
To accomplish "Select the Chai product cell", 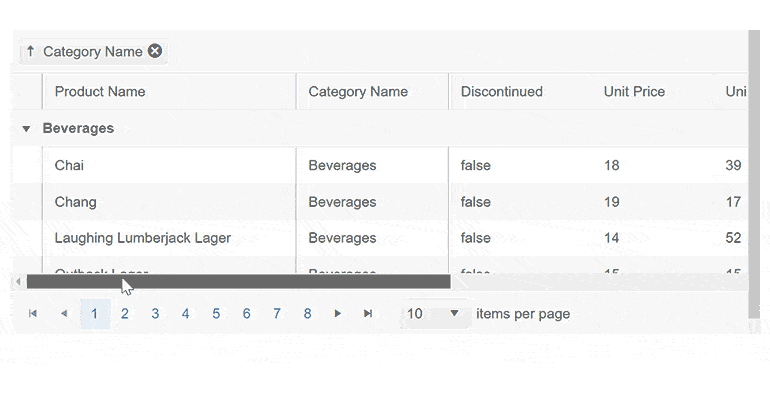I will click(169, 165).
